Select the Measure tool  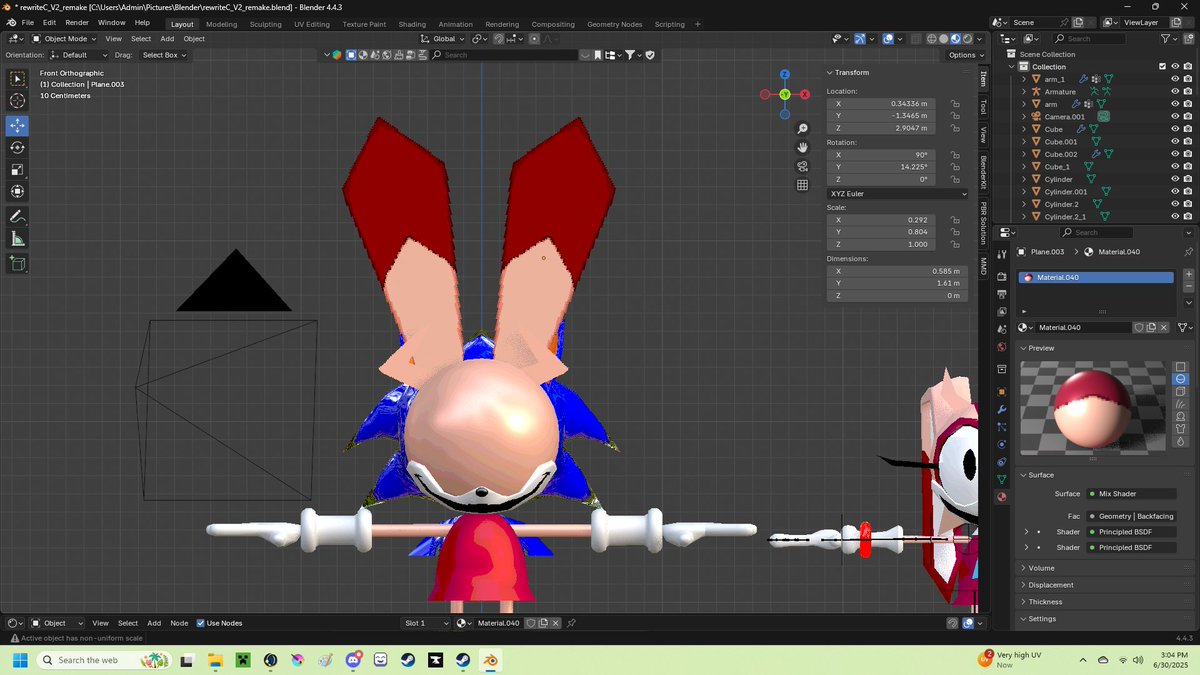pos(18,239)
